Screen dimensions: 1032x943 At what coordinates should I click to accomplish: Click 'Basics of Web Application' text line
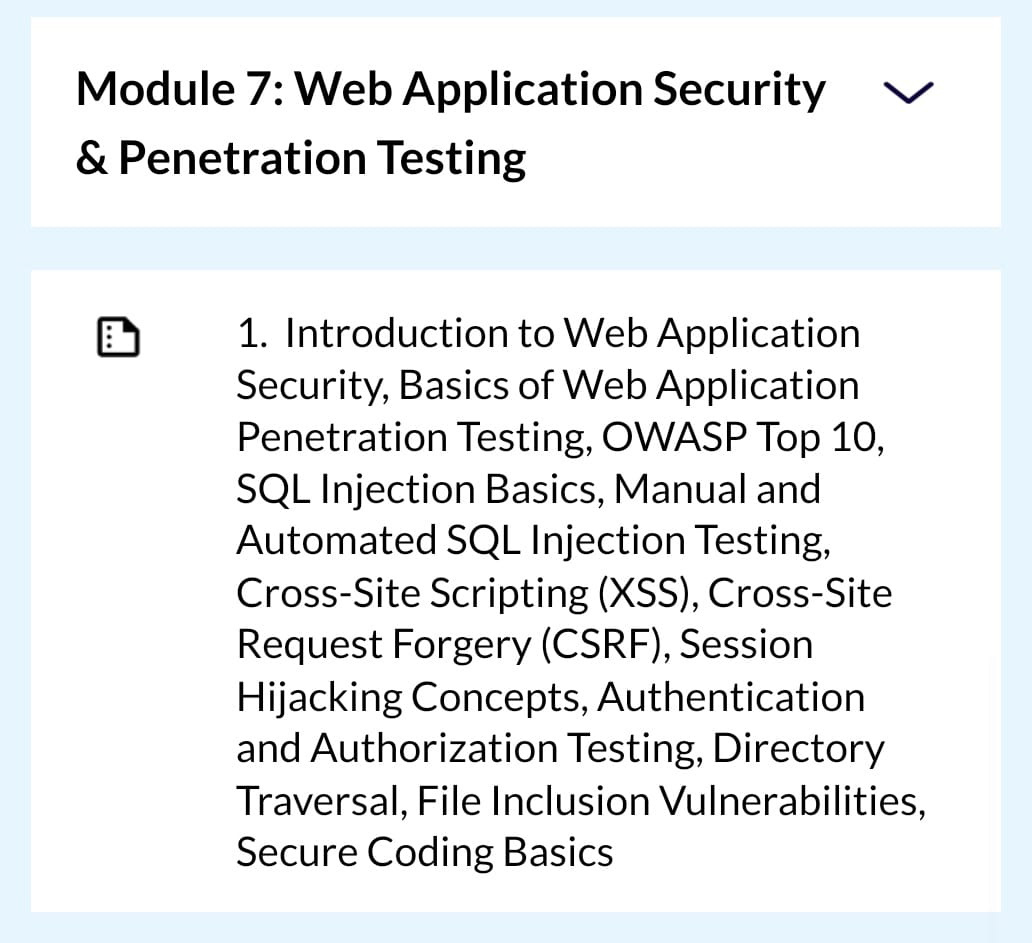pos(629,385)
